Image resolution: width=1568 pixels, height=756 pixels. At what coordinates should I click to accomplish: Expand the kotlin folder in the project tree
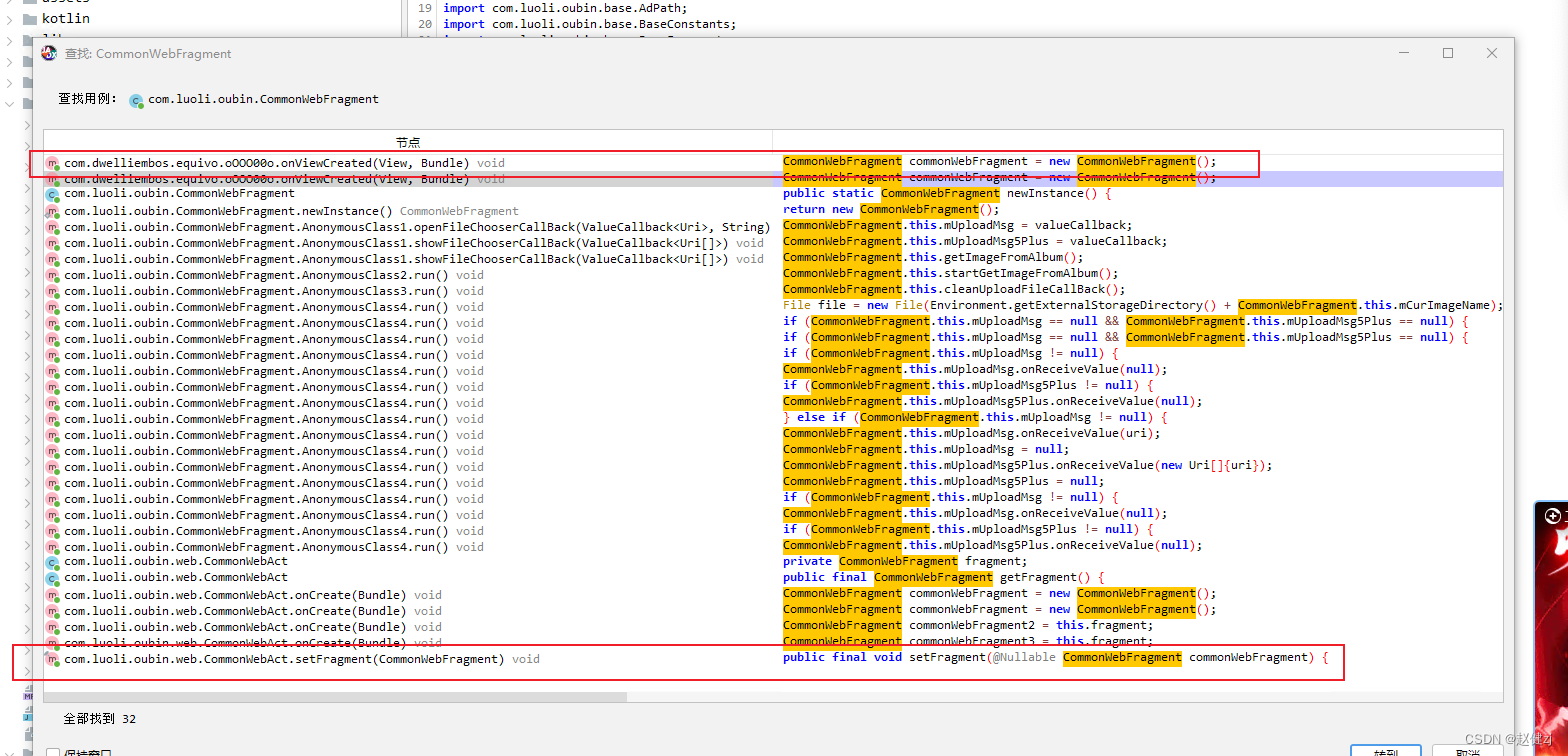pos(9,18)
